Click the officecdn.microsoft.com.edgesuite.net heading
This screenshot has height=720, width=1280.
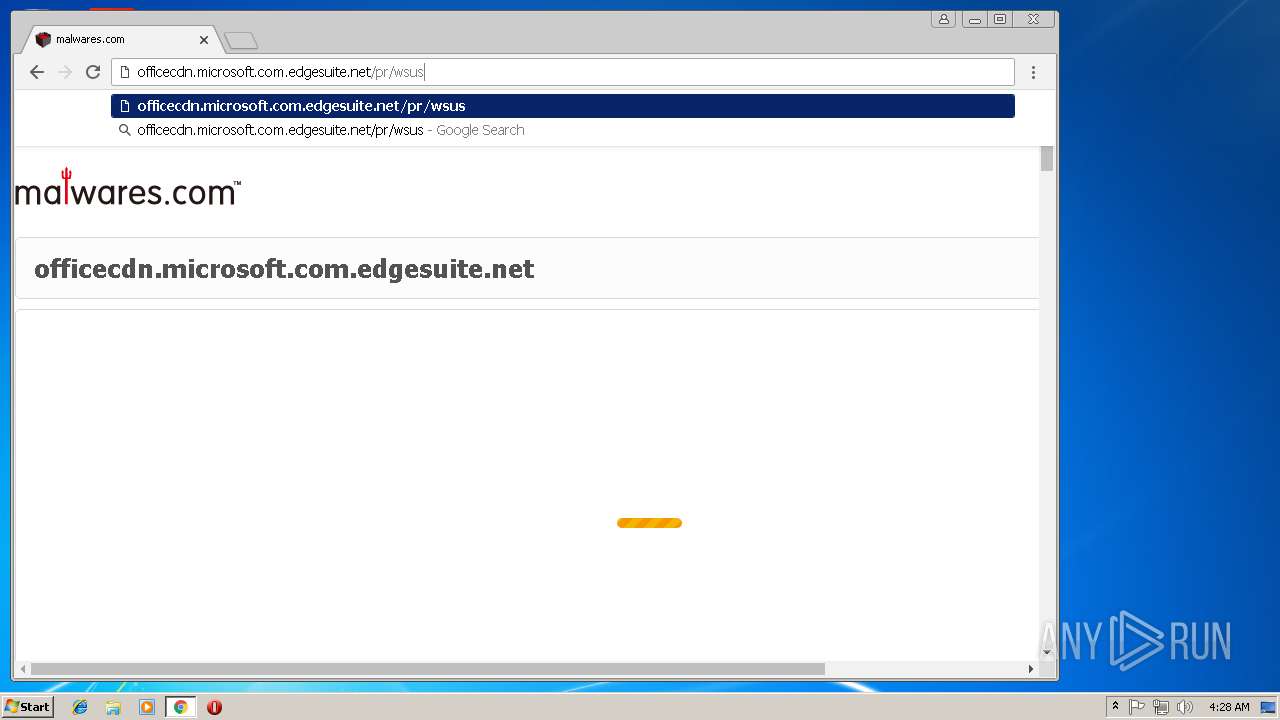284,269
